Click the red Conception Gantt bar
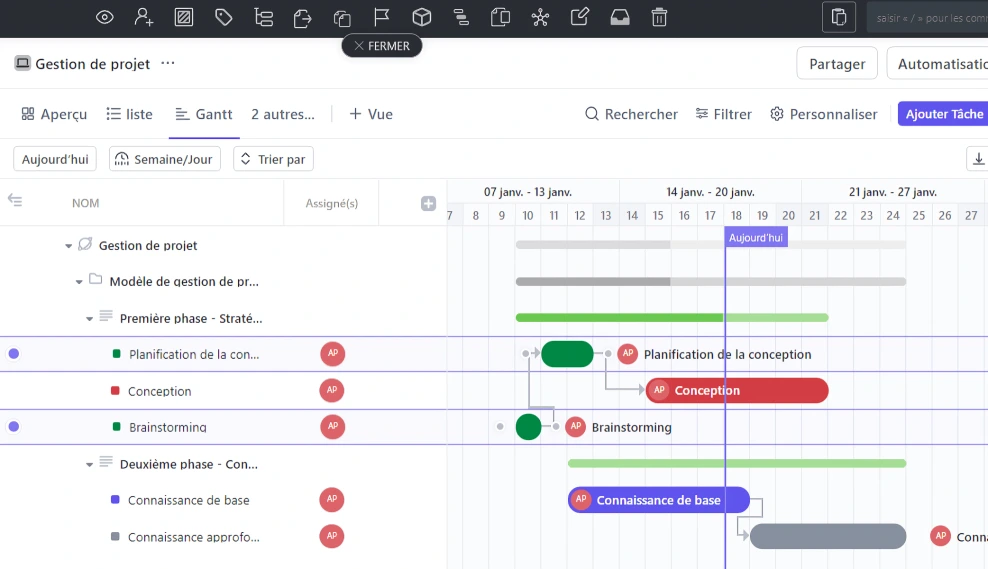Screen dimensions: 988x569 (x=737, y=391)
